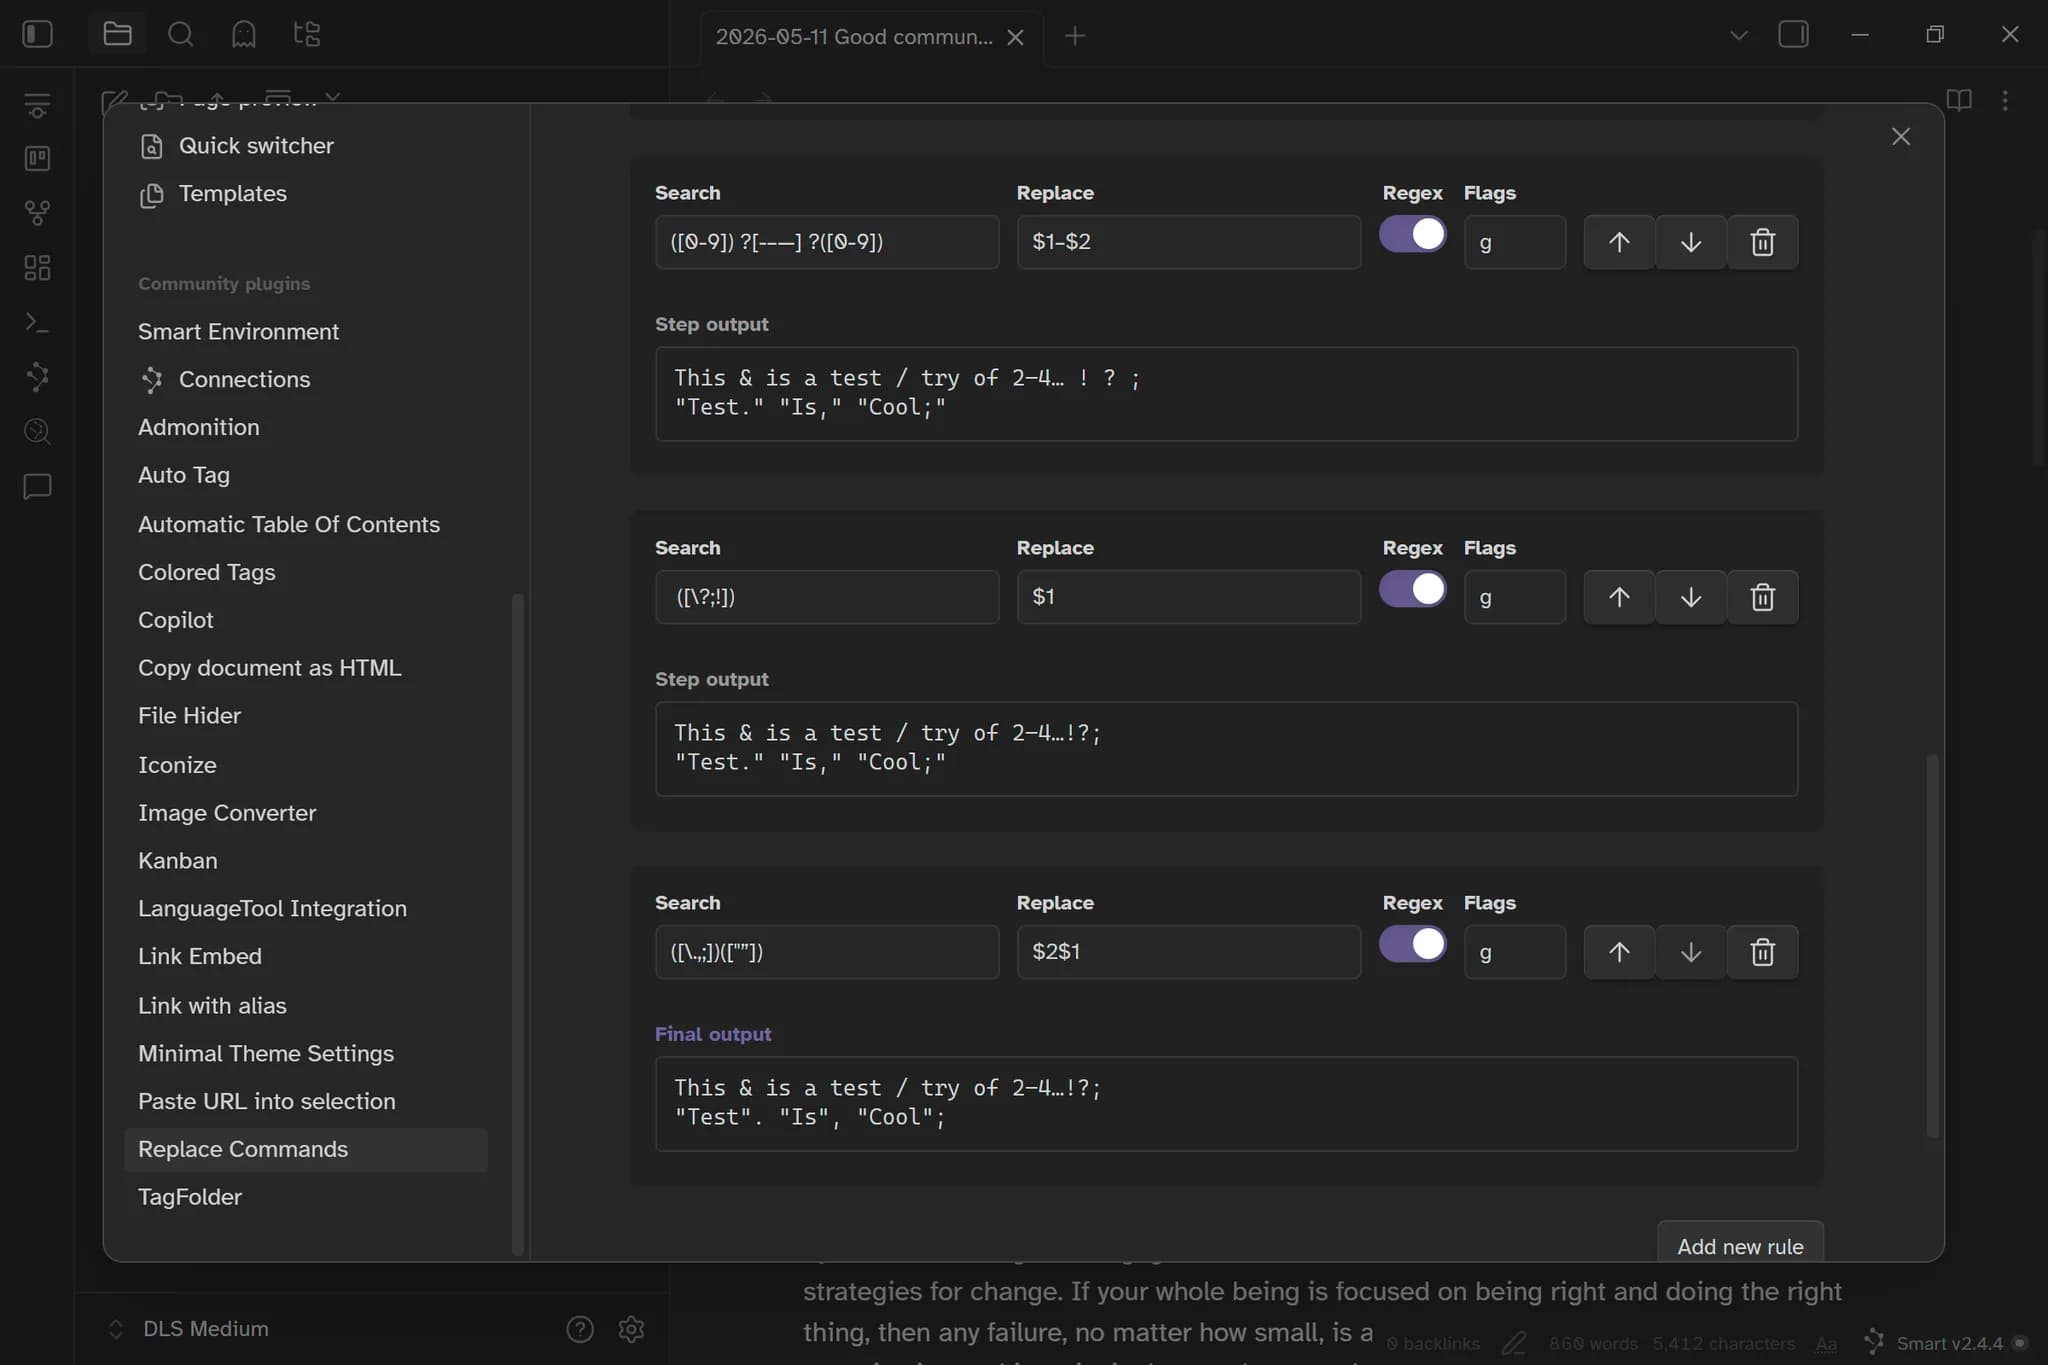Move the $1-$2 rule down
Image resolution: width=2048 pixels, height=1365 pixels.
[x=1691, y=242]
